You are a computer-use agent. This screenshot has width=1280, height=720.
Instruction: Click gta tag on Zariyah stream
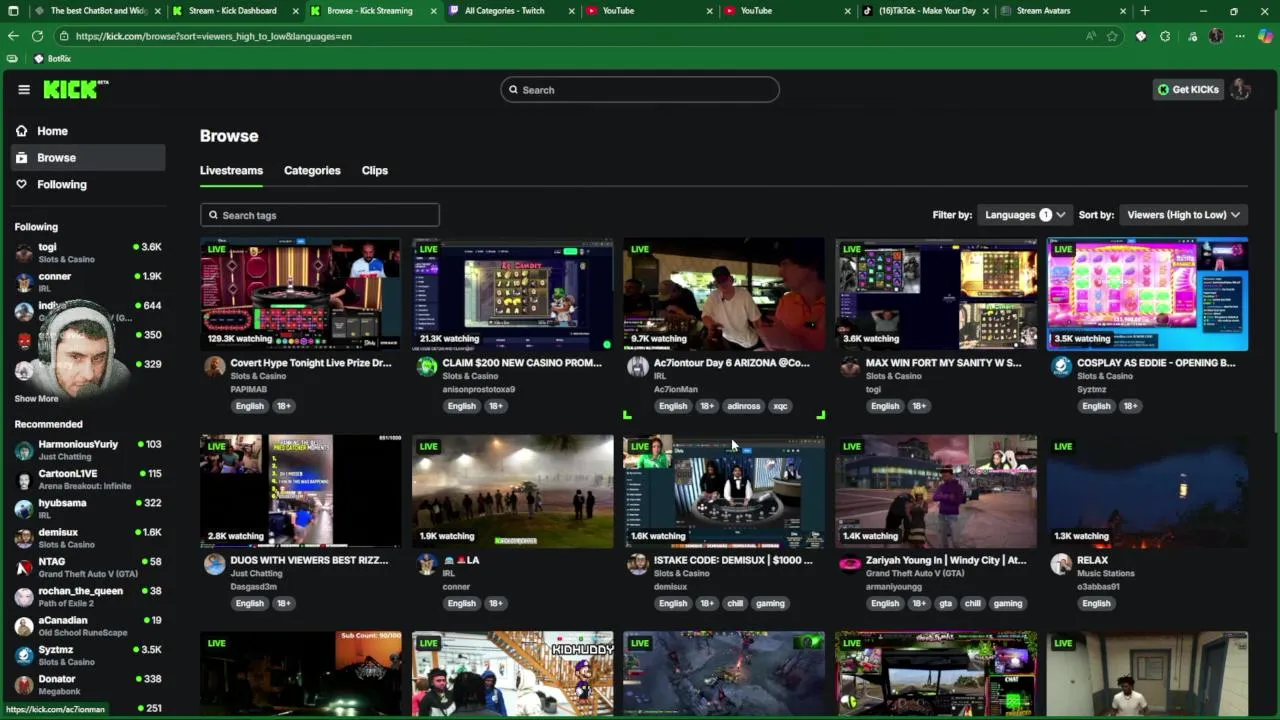coord(945,603)
